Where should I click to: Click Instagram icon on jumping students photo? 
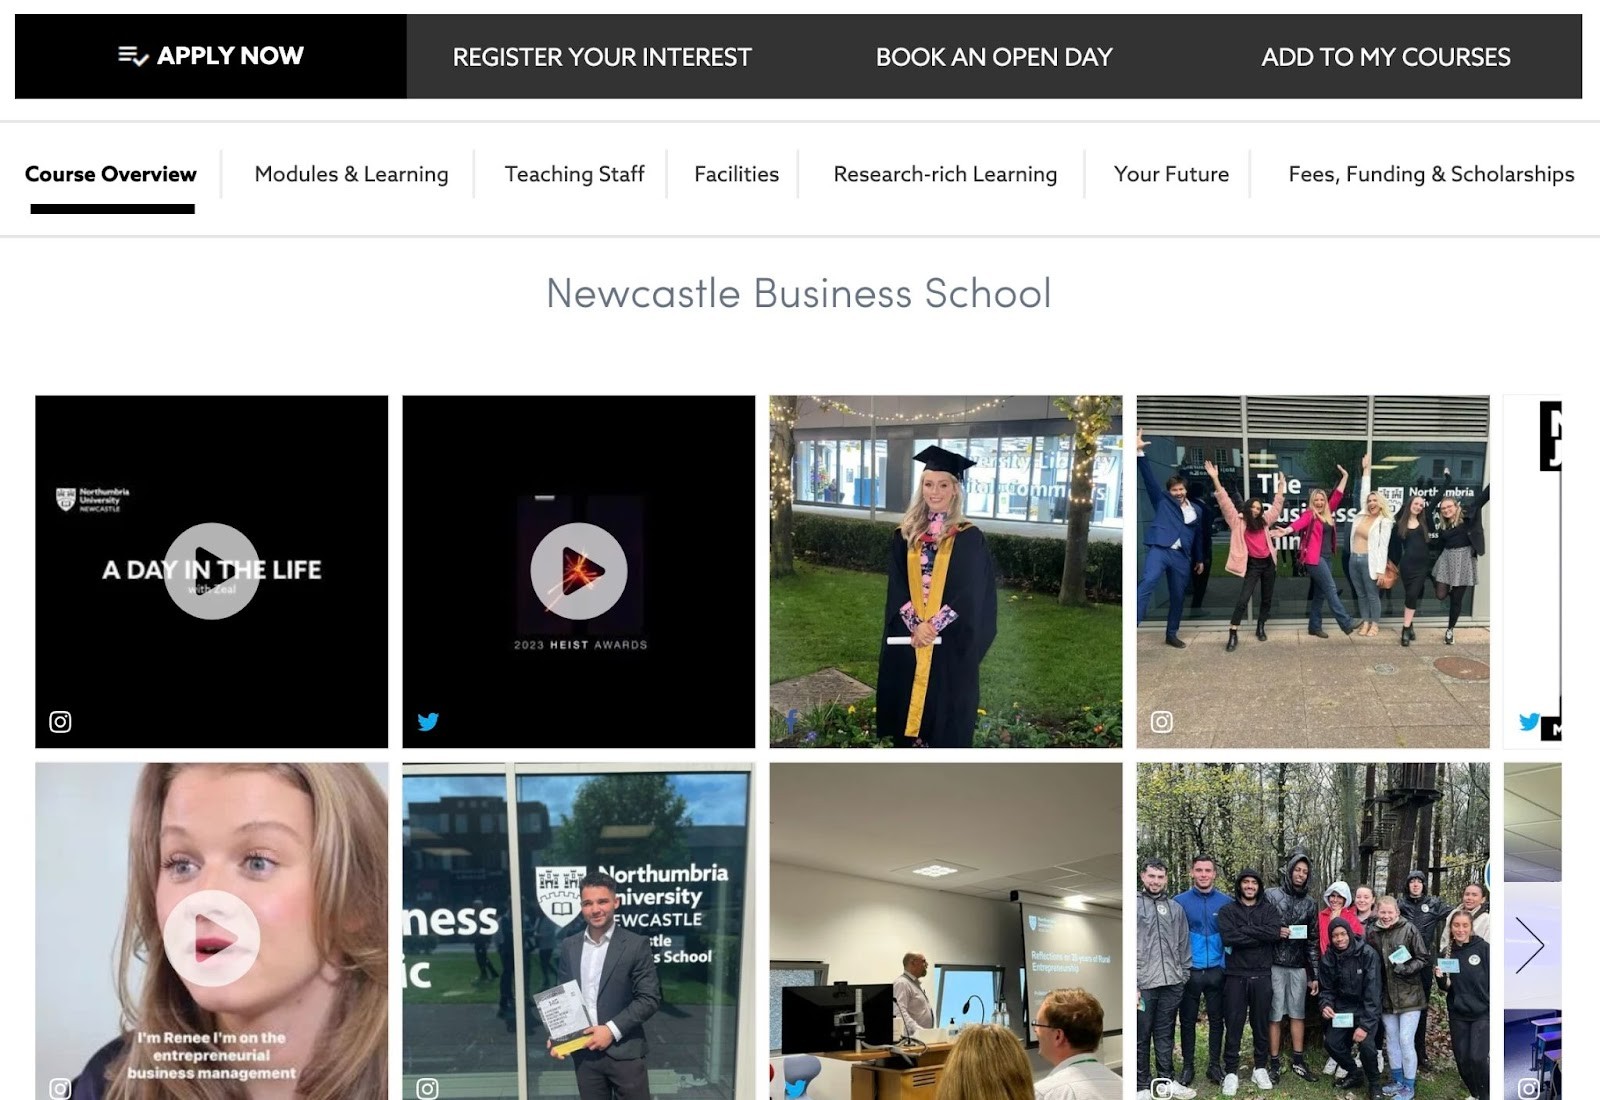(1161, 721)
